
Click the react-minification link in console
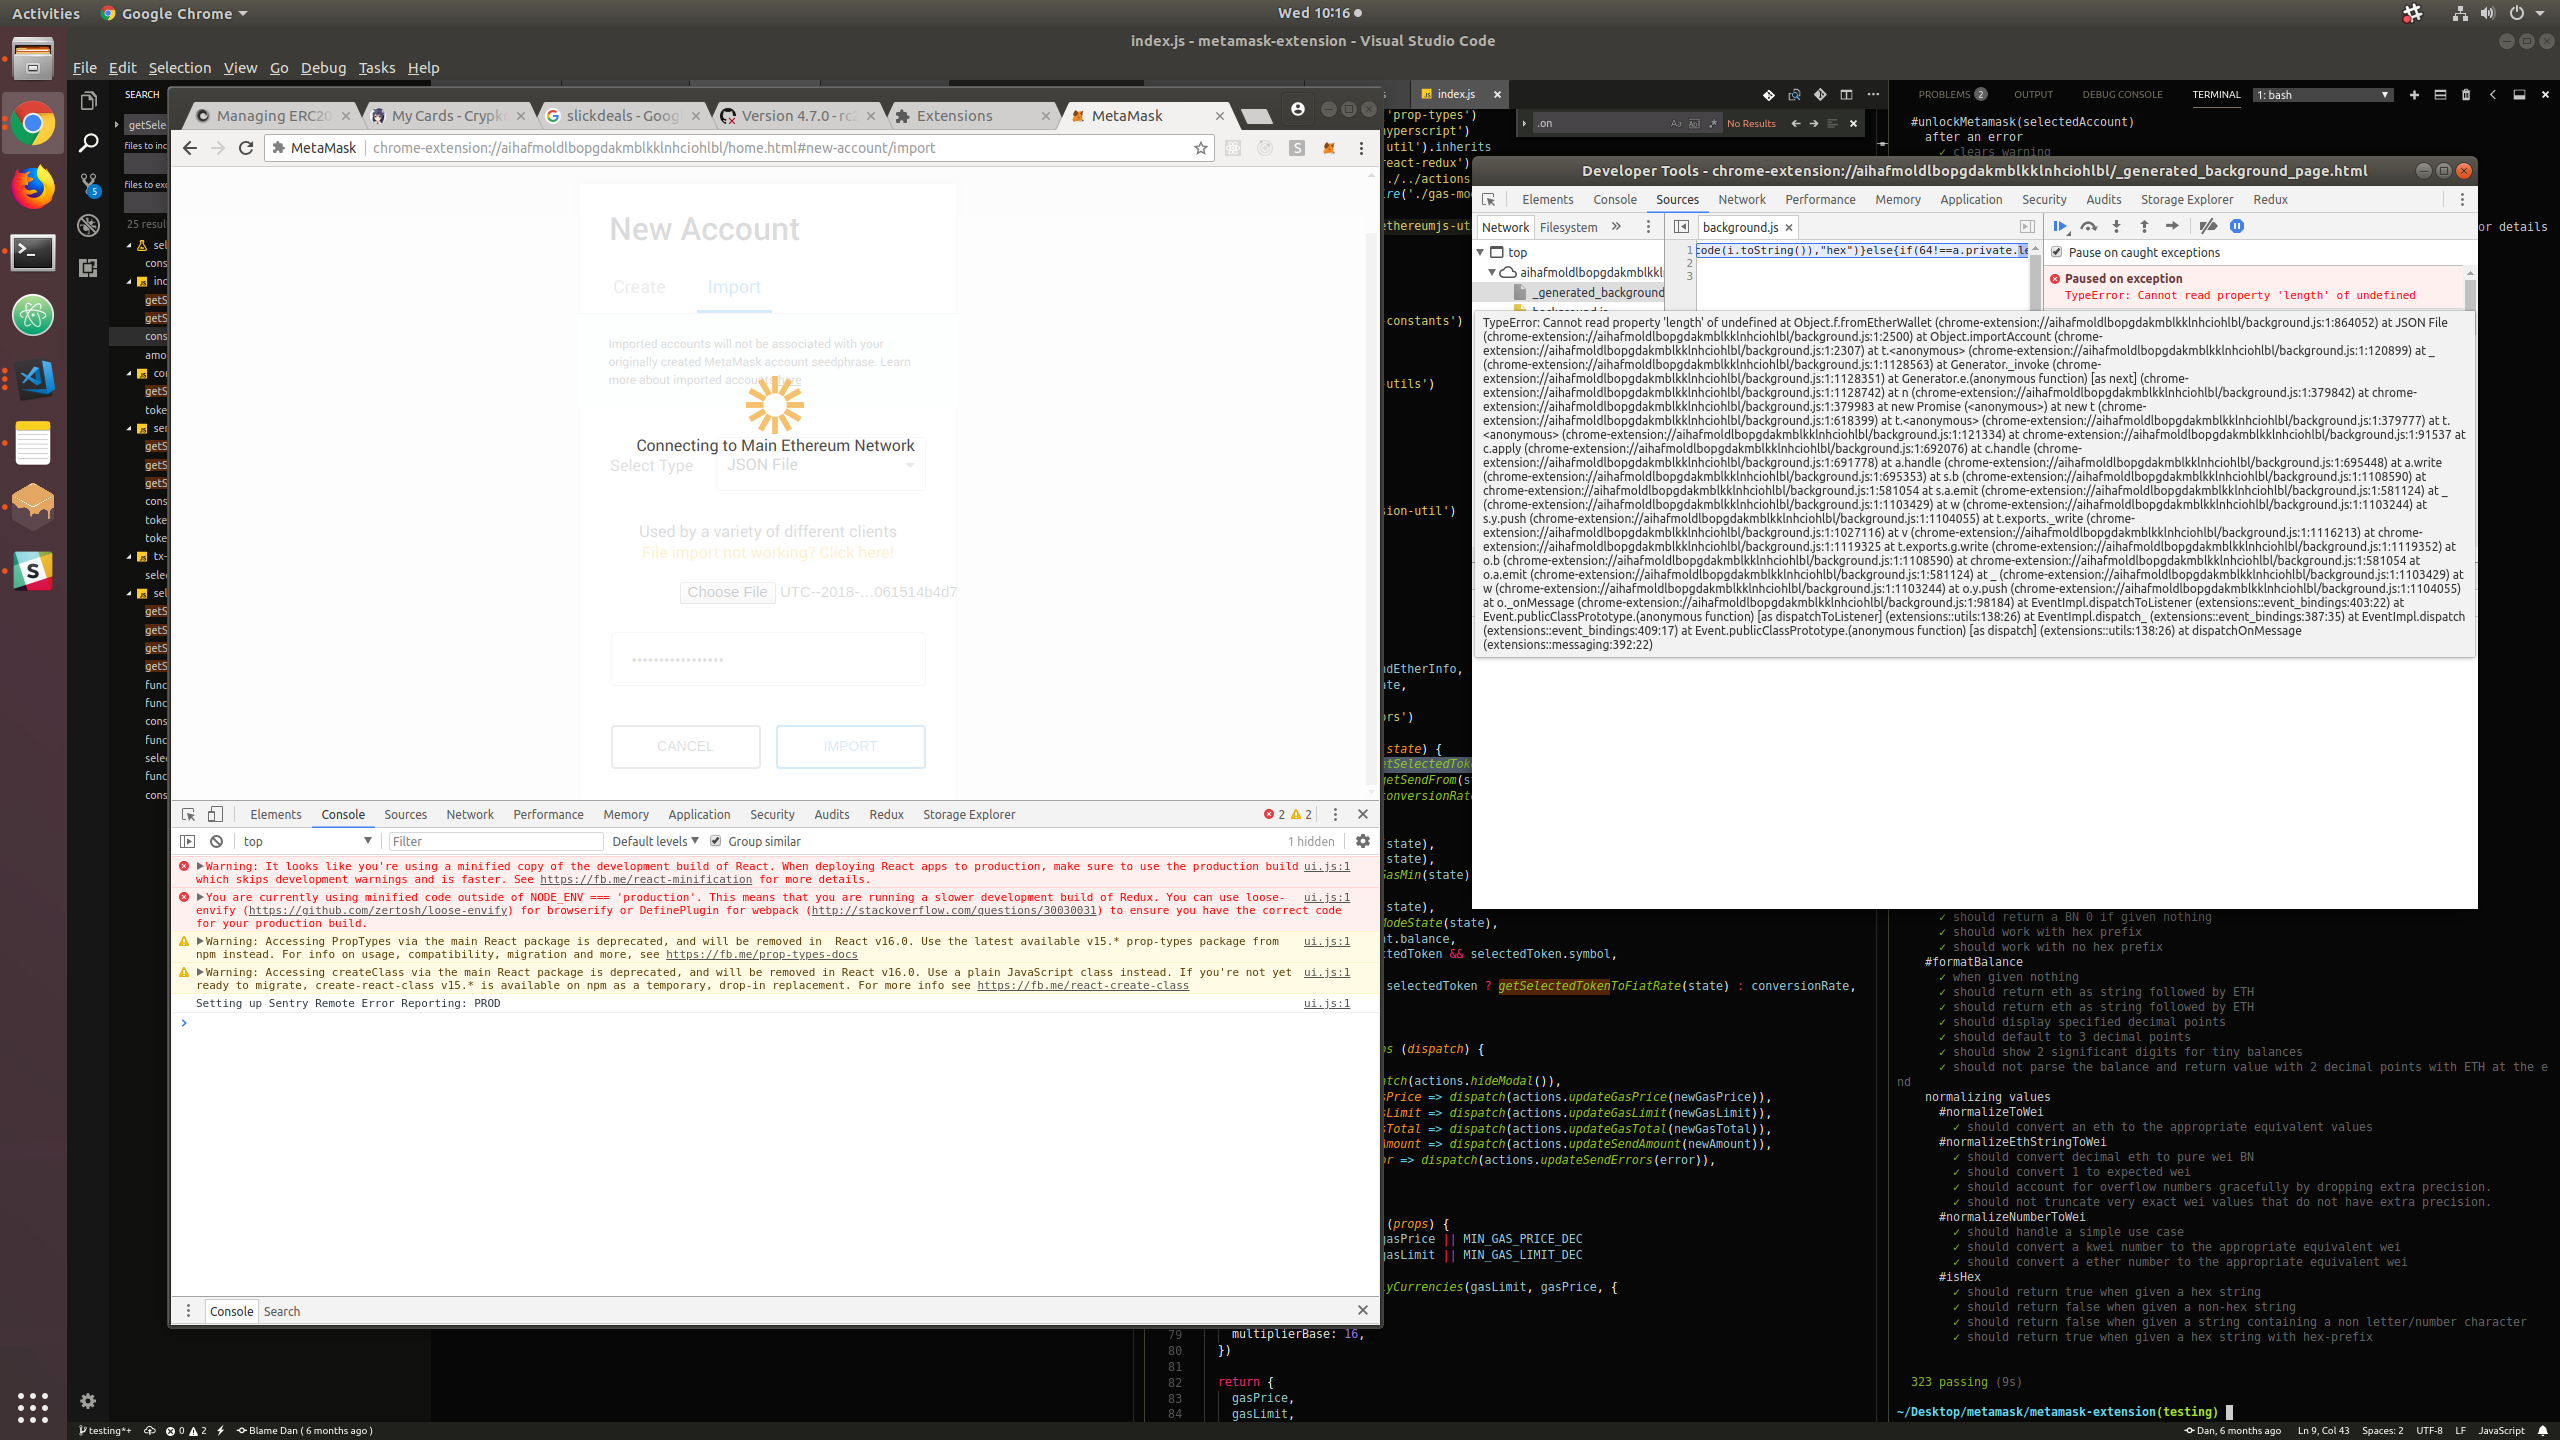pyautogui.click(x=645, y=880)
